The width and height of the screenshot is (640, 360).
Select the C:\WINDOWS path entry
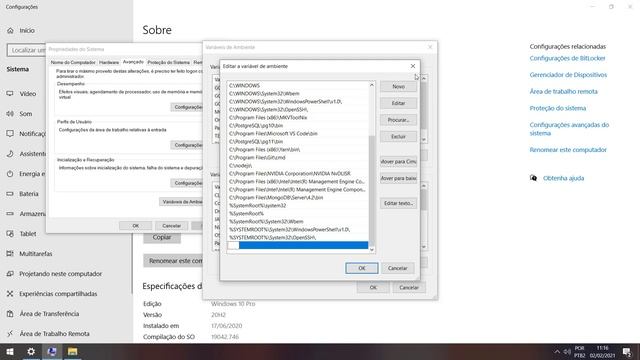[x=298, y=85]
